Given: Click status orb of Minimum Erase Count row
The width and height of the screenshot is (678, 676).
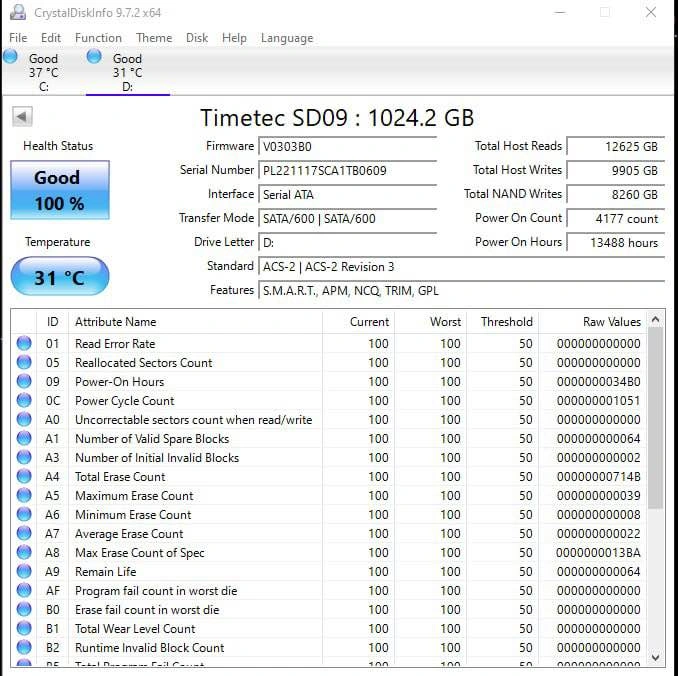Looking at the screenshot, I should (24, 515).
